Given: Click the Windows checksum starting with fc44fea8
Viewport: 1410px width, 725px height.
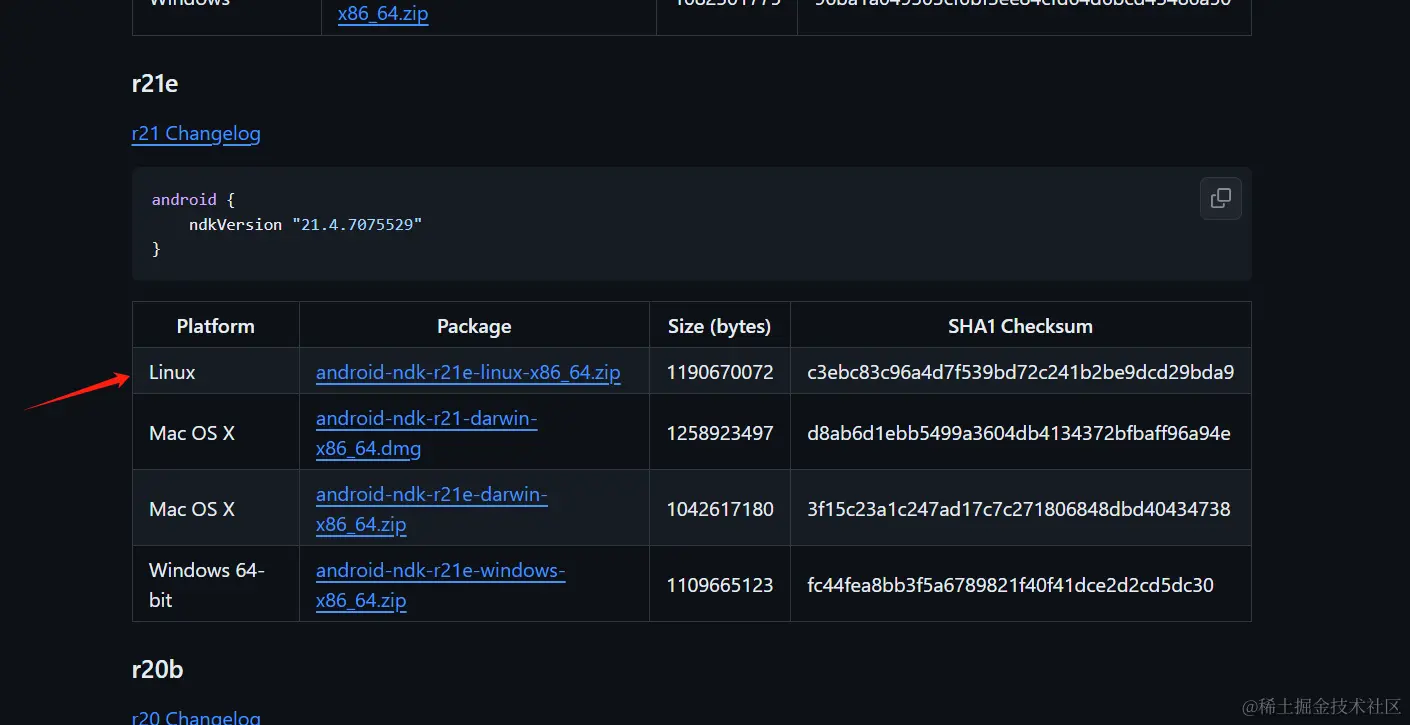Looking at the screenshot, I should (1010, 585).
